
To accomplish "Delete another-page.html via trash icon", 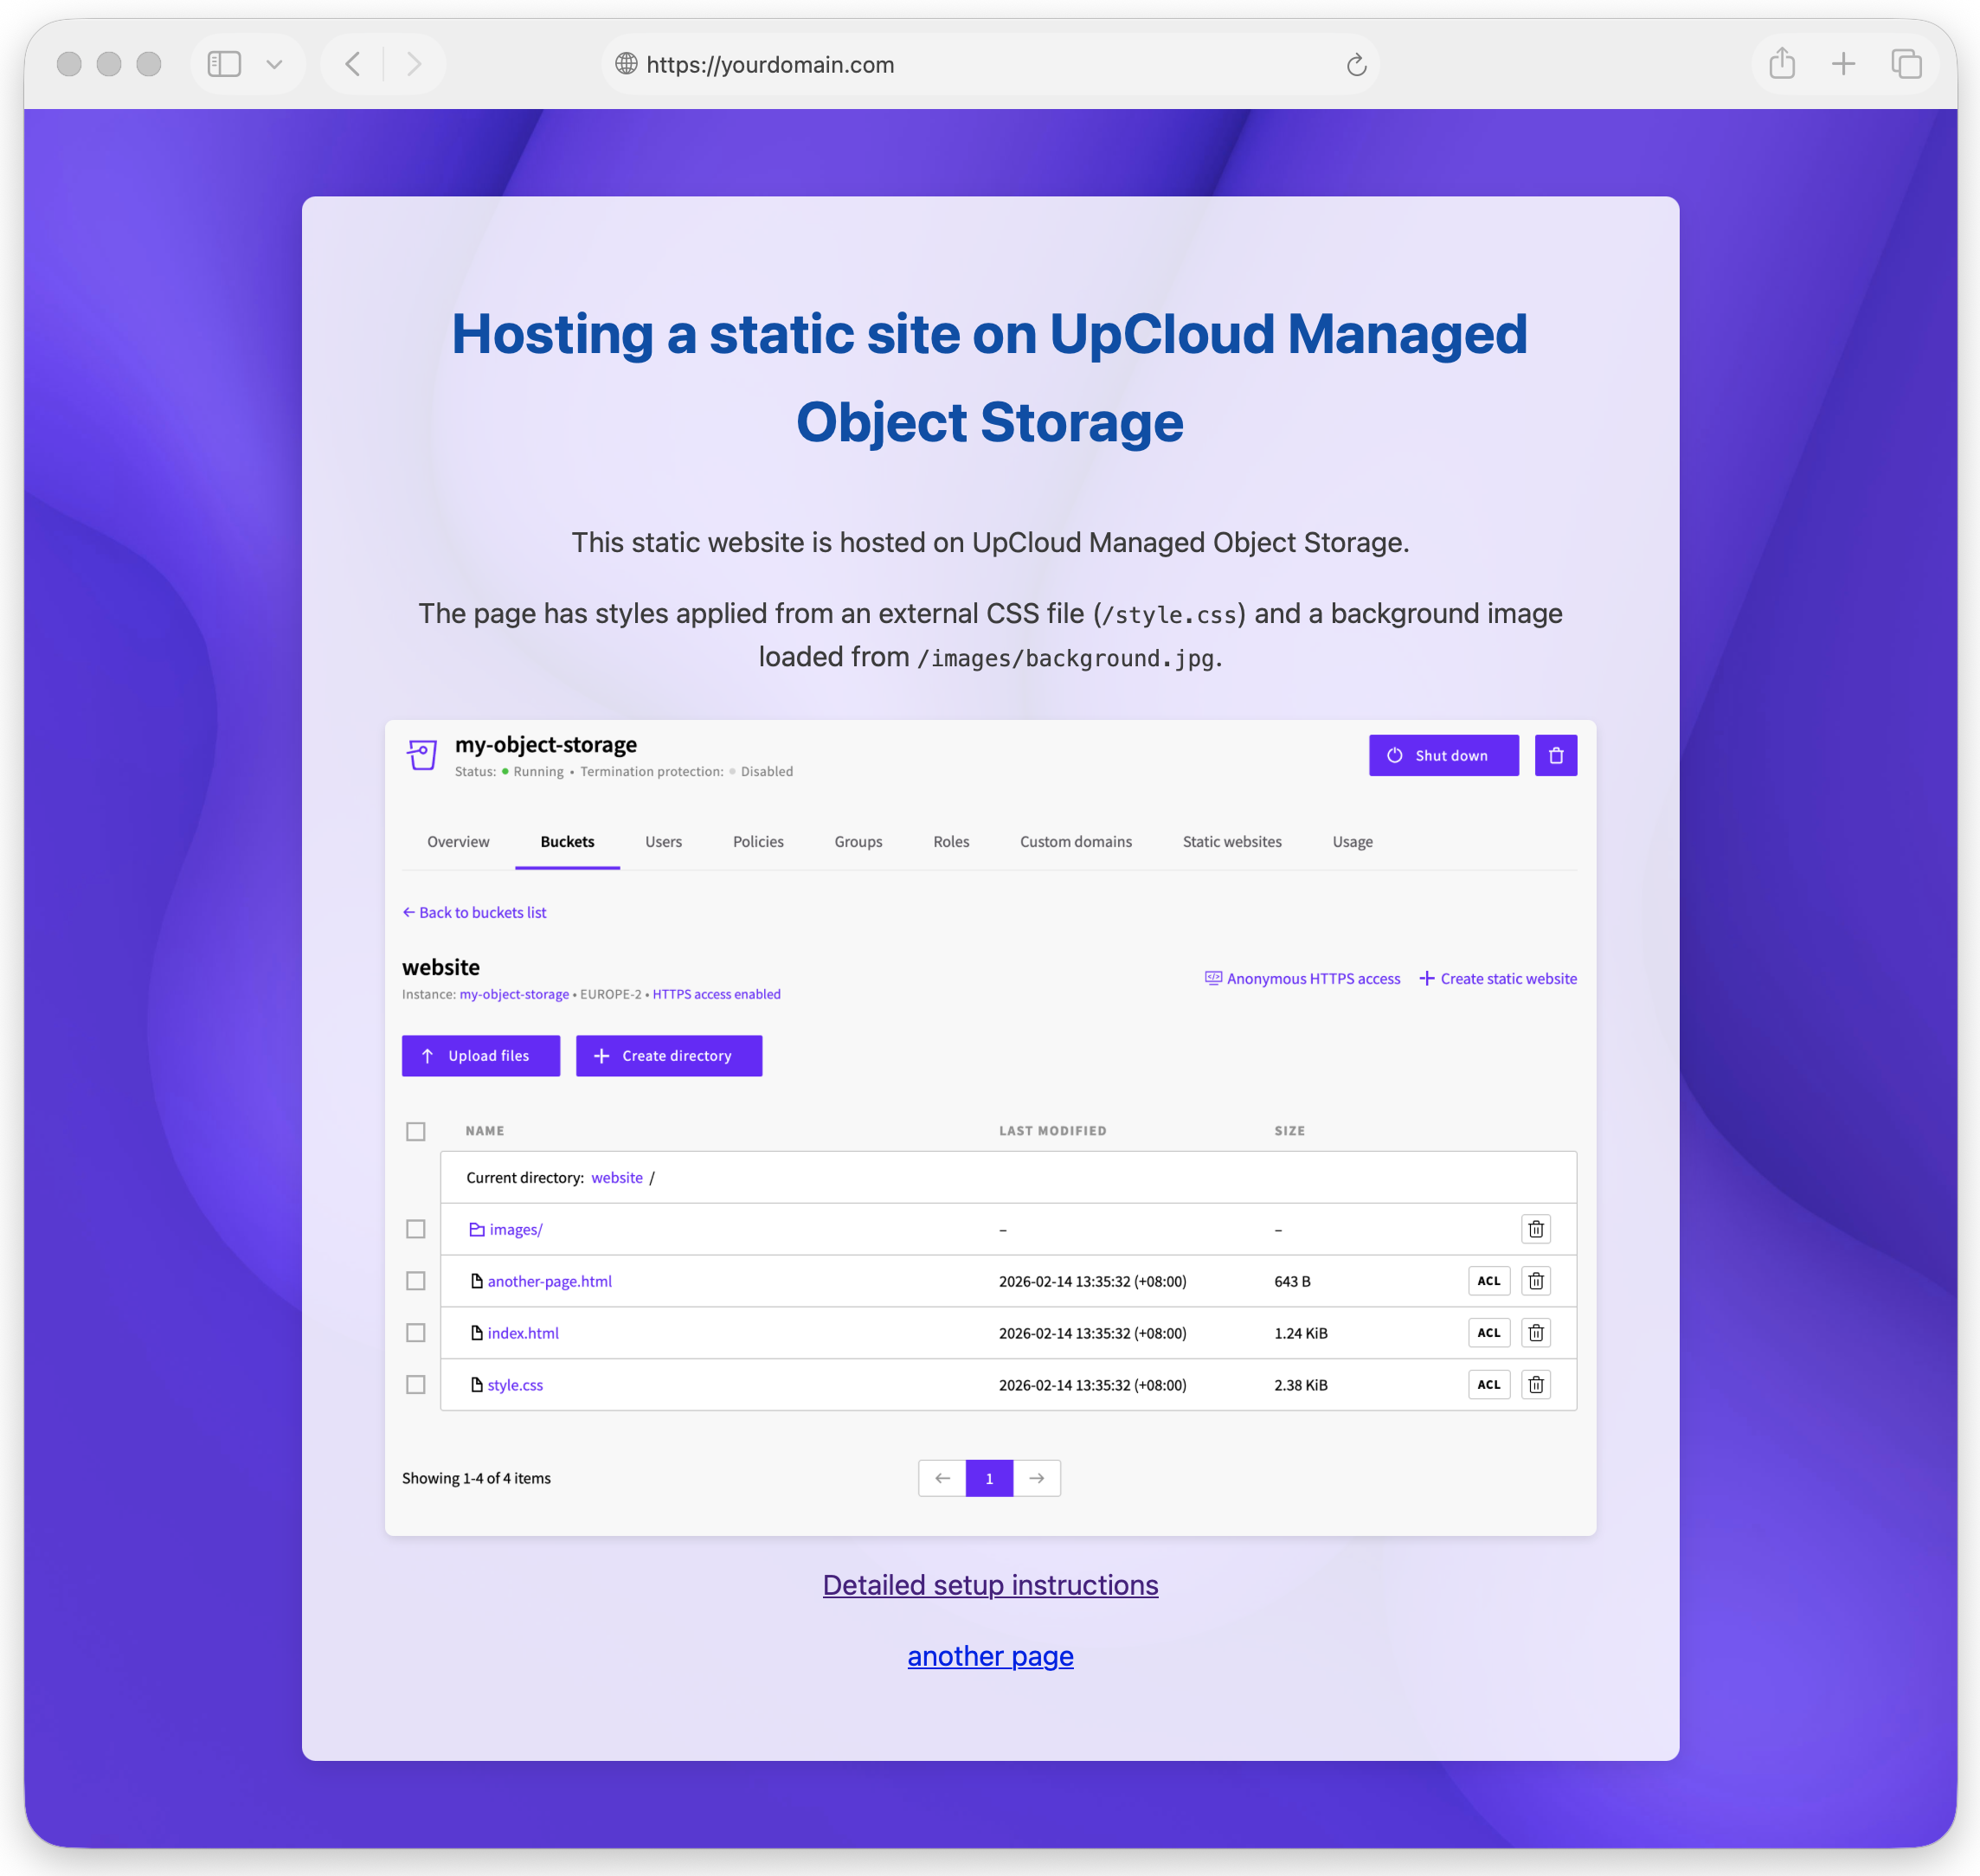I will click(1536, 1281).
